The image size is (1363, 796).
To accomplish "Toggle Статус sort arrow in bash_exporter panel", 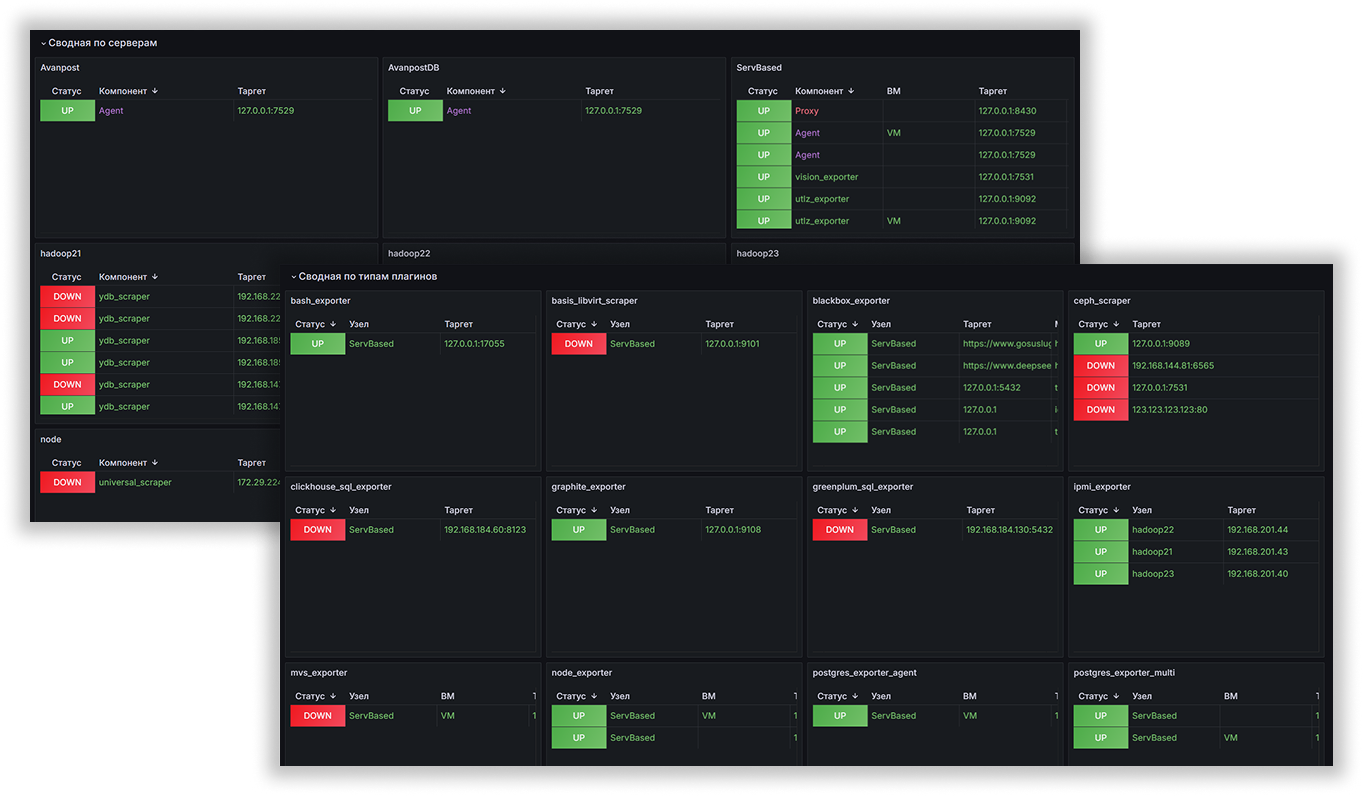I will pyautogui.click(x=333, y=324).
